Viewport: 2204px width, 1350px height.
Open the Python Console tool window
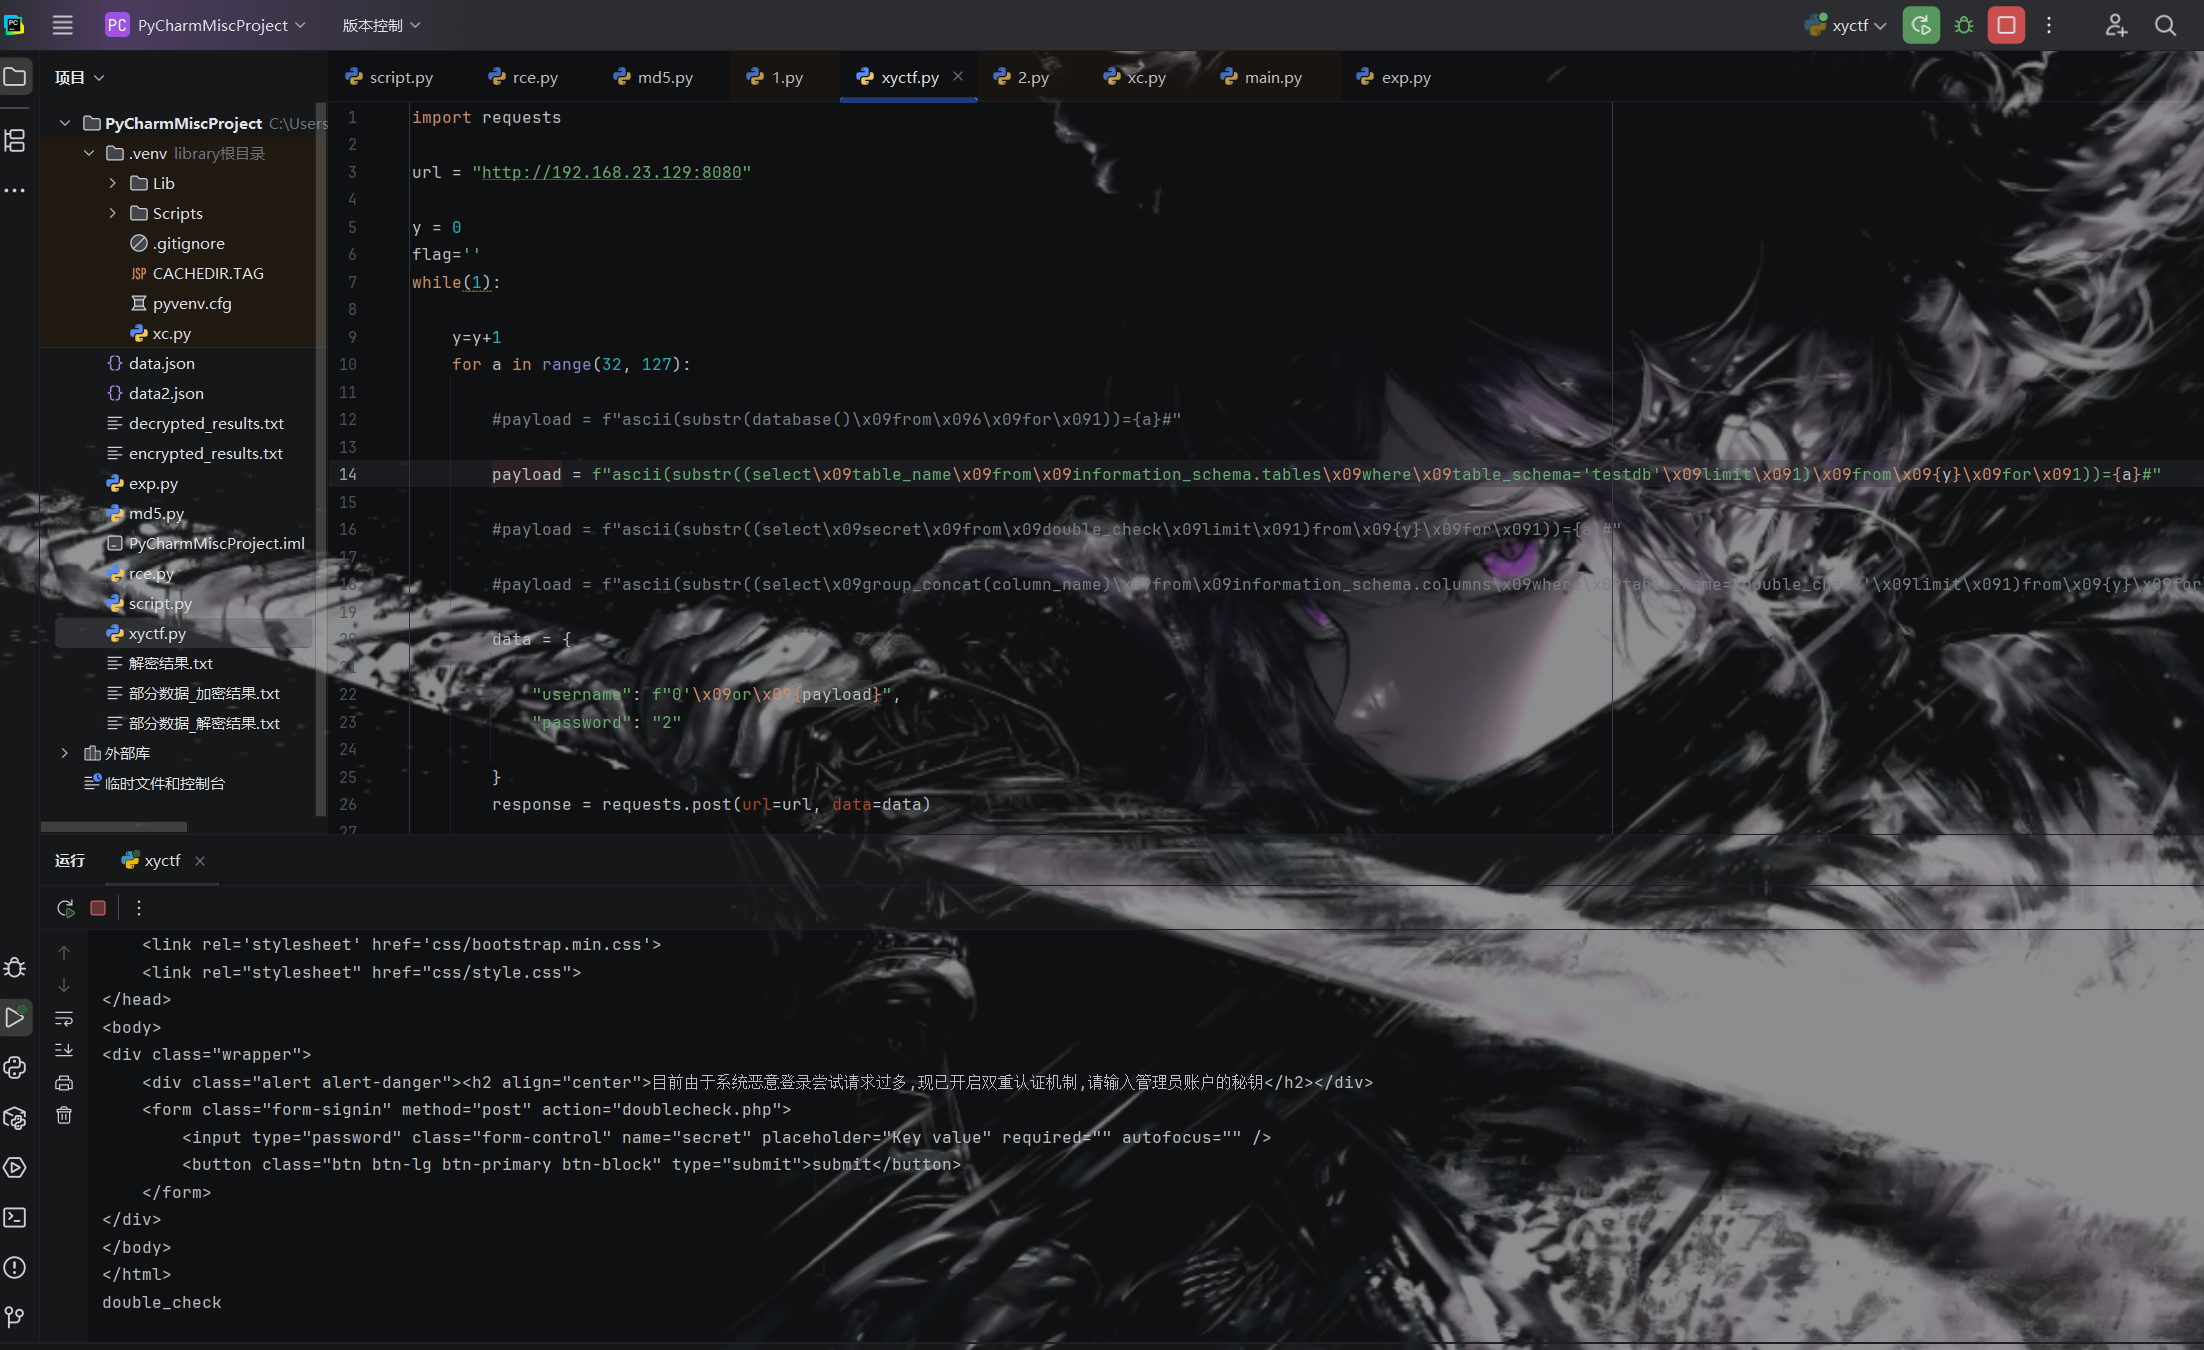coord(15,1067)
